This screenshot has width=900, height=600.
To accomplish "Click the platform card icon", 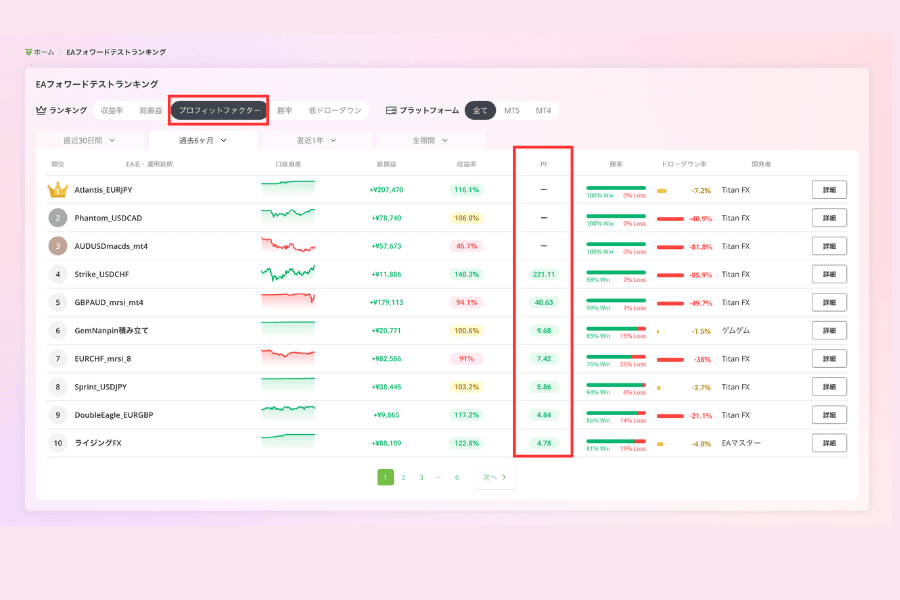I will [x=391, y=110].
